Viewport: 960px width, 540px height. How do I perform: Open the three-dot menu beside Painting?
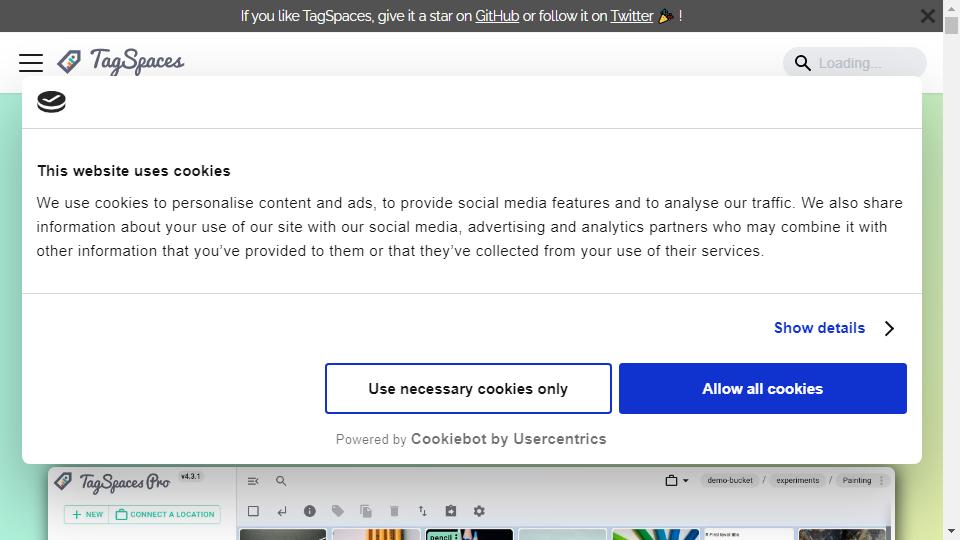(882, 481)
